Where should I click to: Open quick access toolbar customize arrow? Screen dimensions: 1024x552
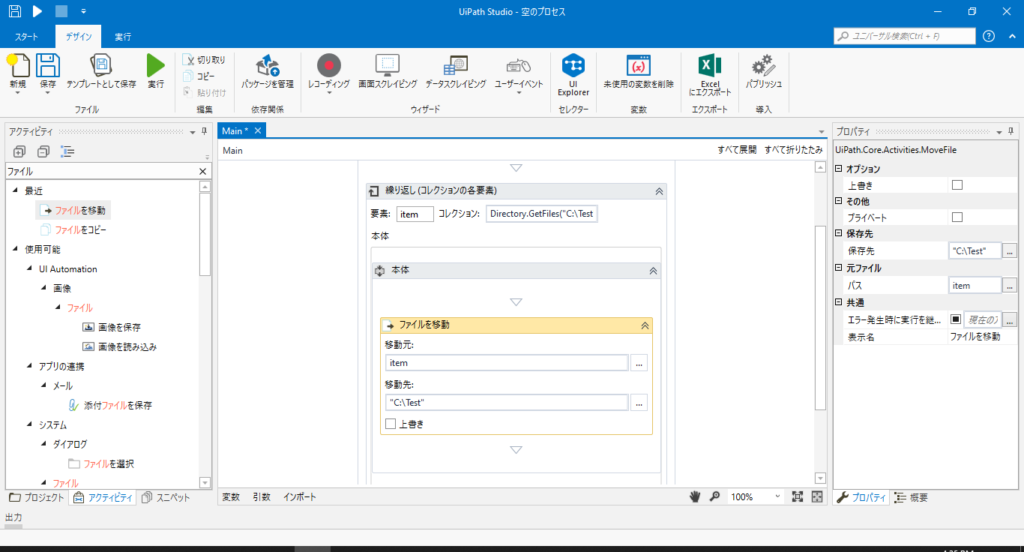[84, 12]
